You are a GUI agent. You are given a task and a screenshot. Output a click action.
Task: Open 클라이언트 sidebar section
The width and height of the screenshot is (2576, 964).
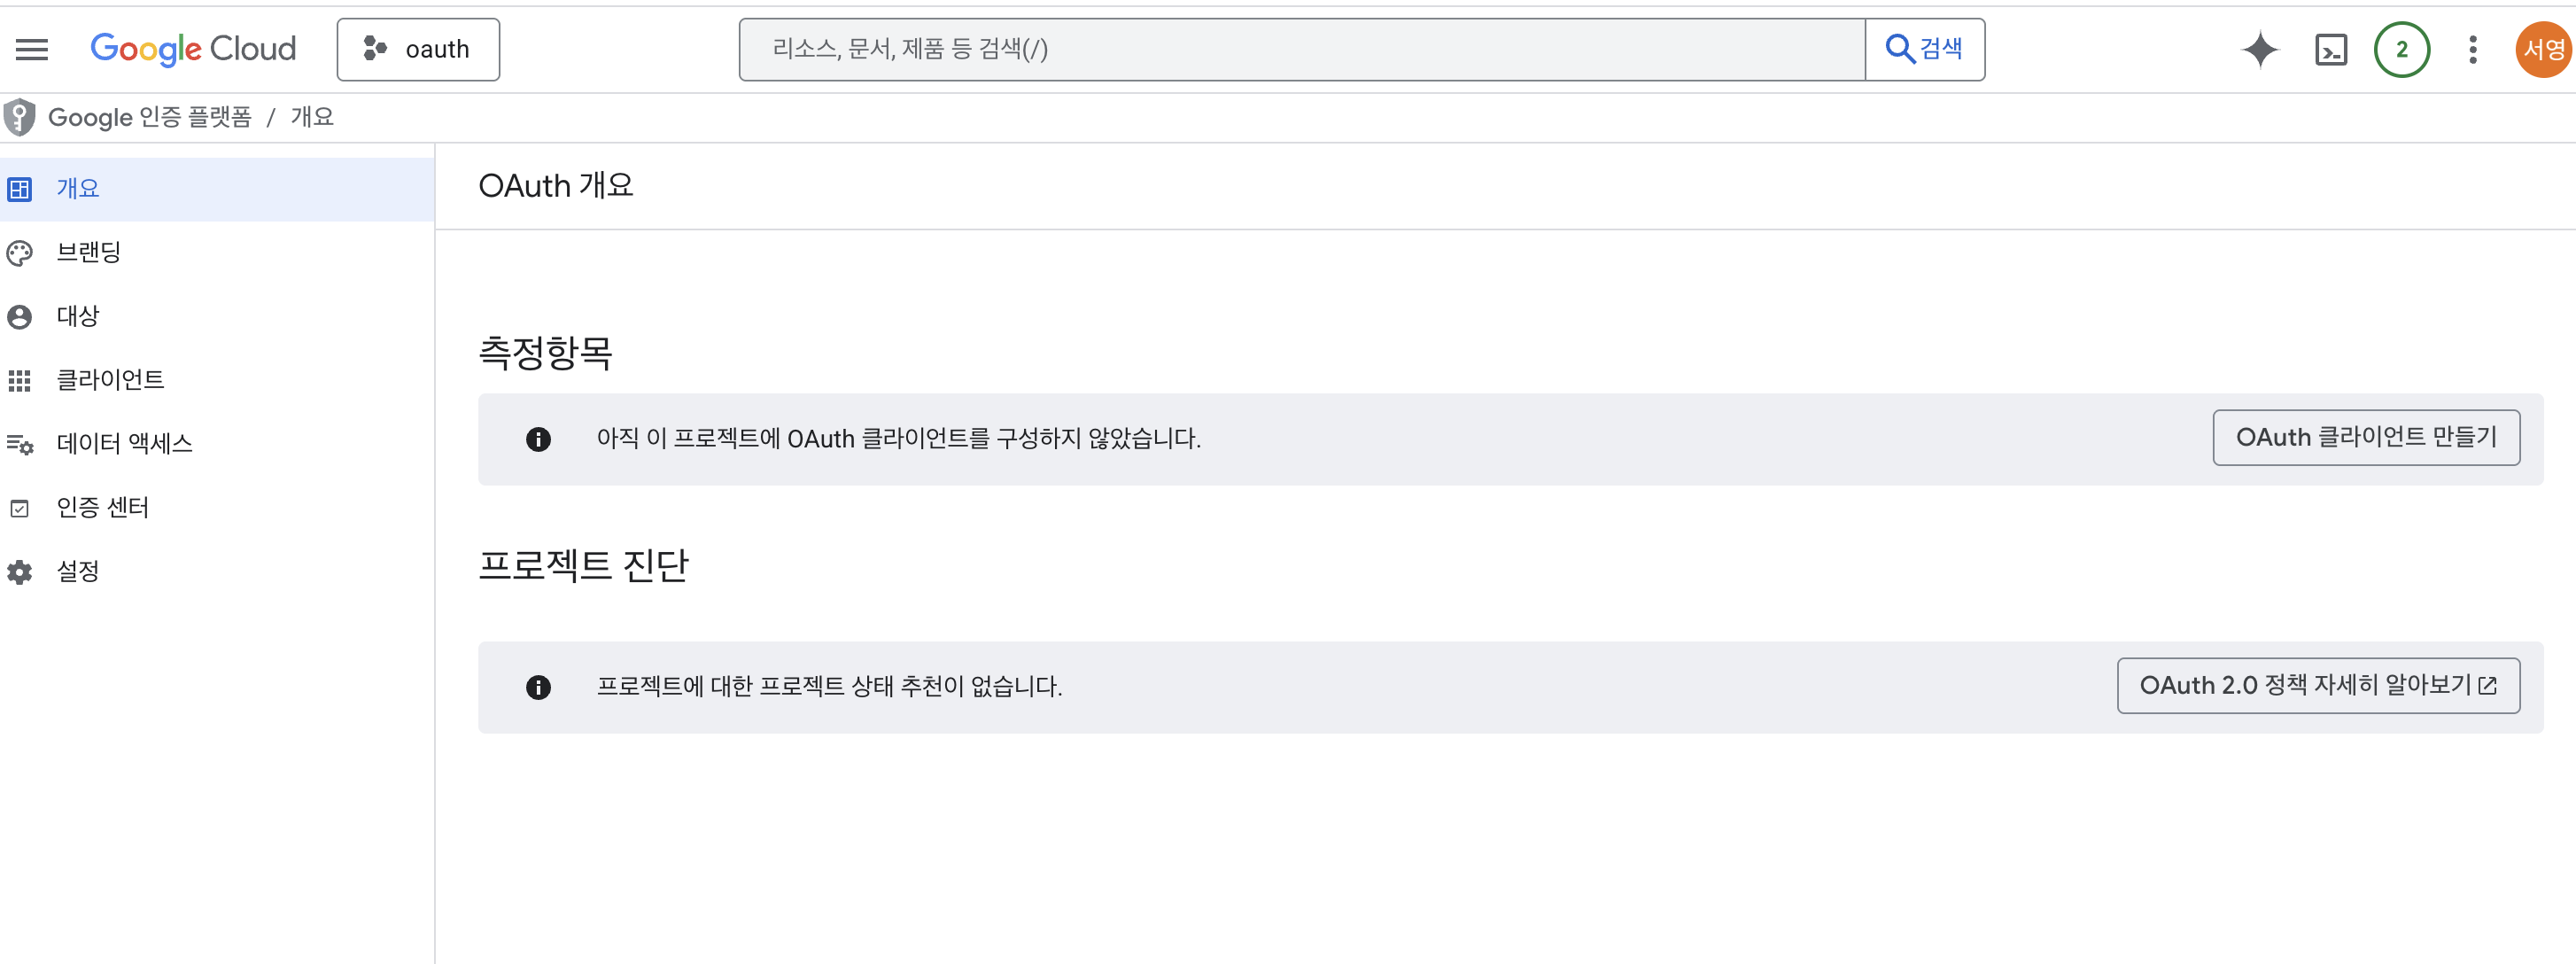pos(110,380)
